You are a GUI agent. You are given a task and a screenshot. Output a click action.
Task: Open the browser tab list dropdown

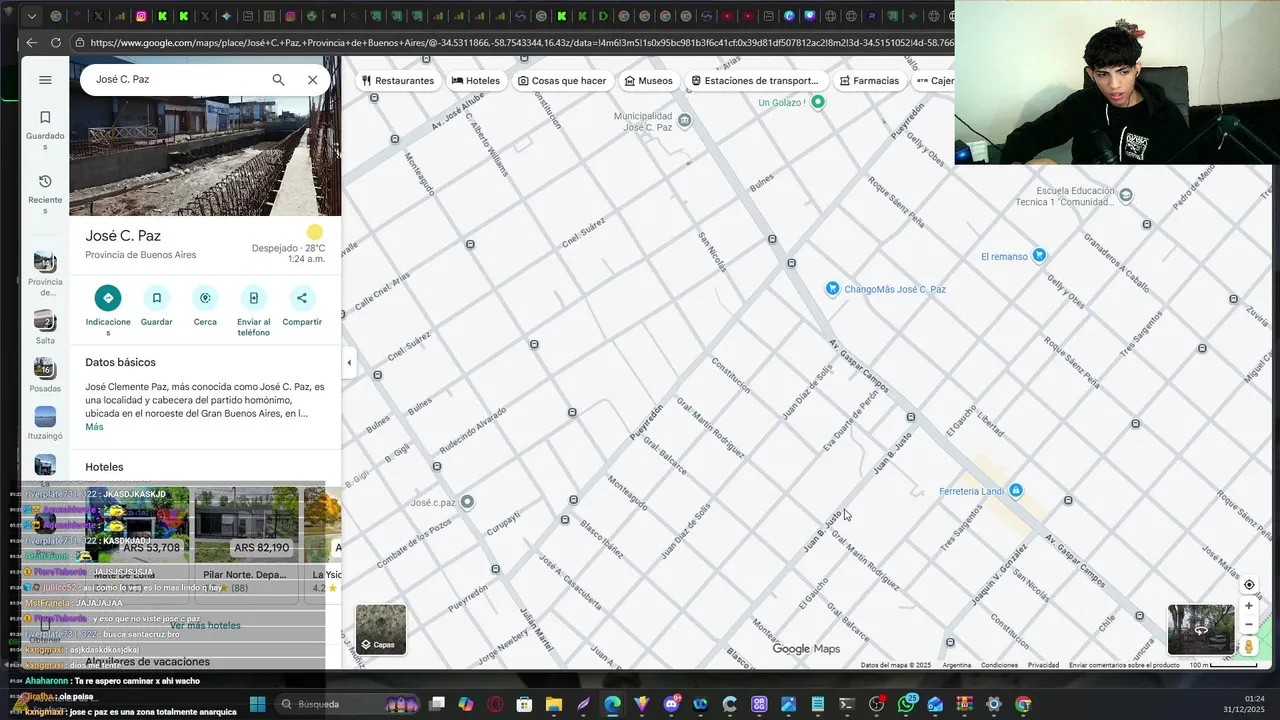point(32,16)
